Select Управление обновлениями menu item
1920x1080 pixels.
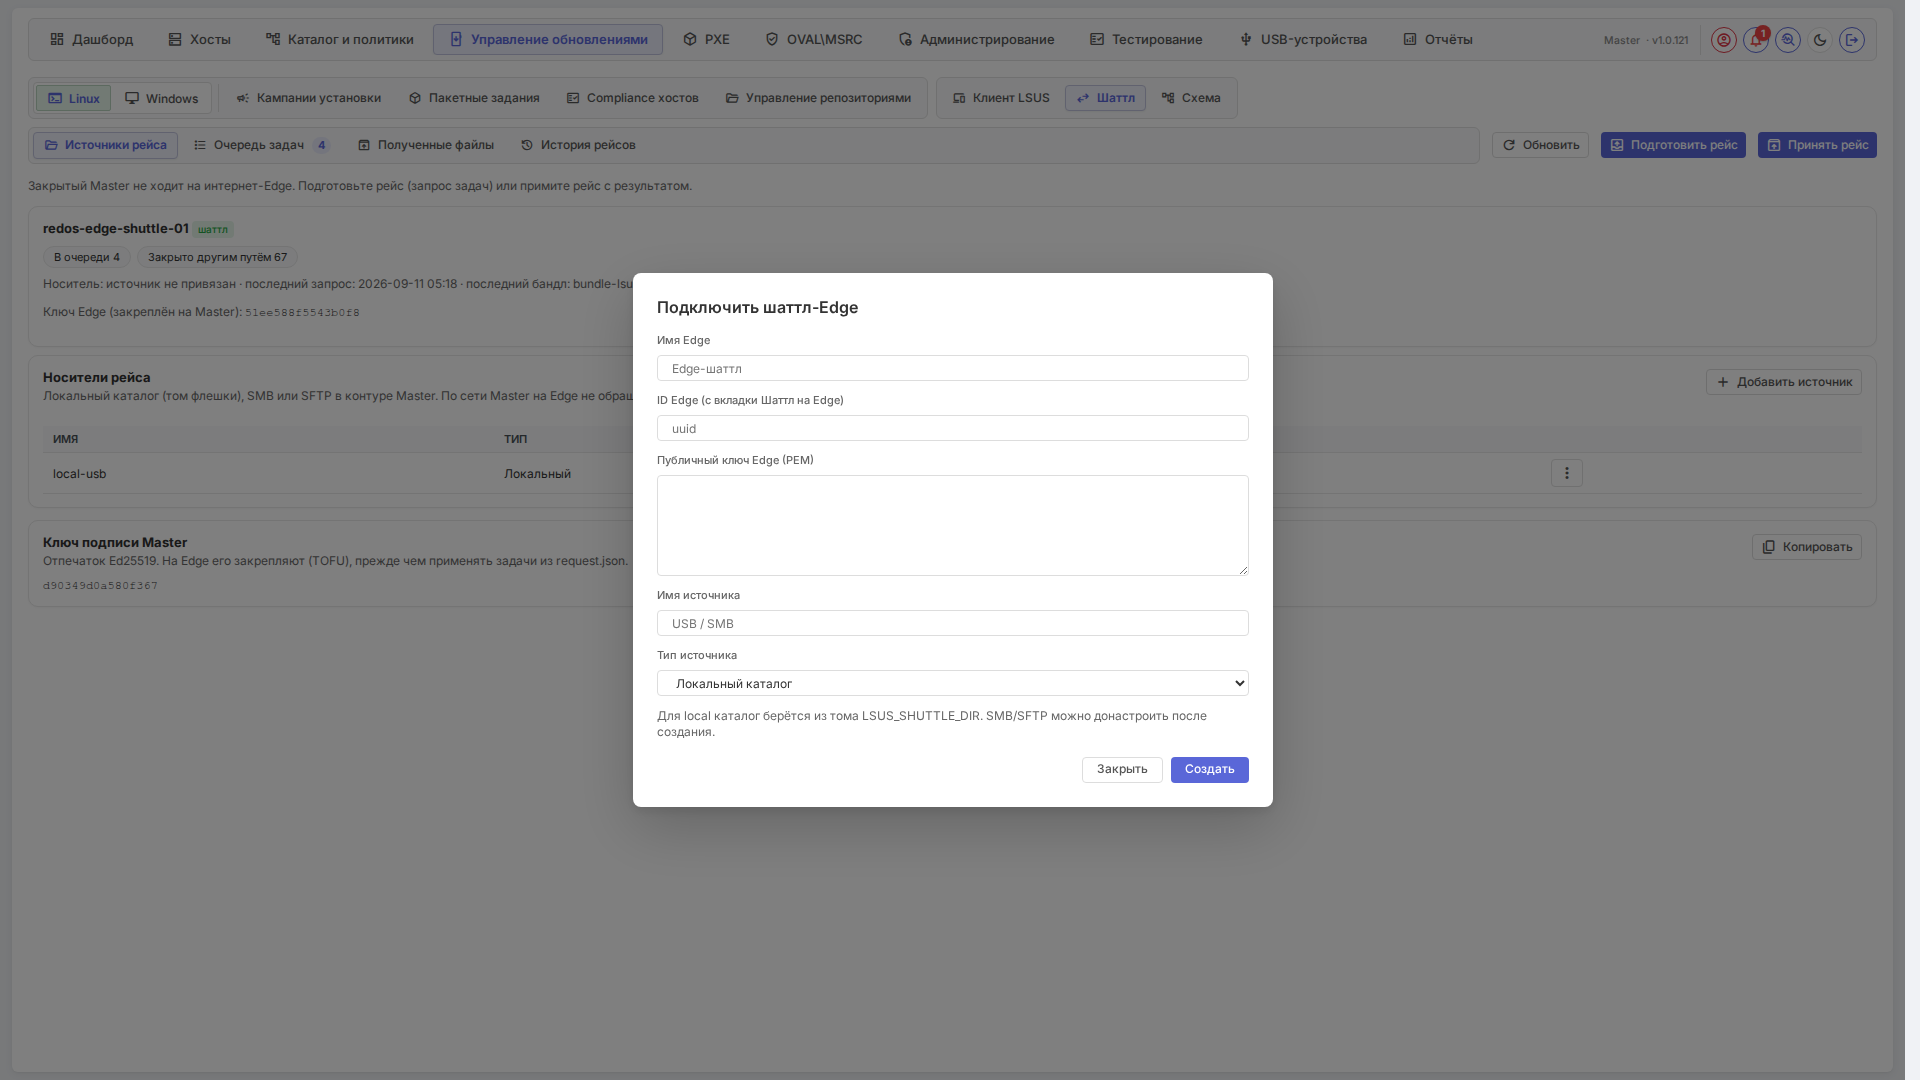pos(548,40)
